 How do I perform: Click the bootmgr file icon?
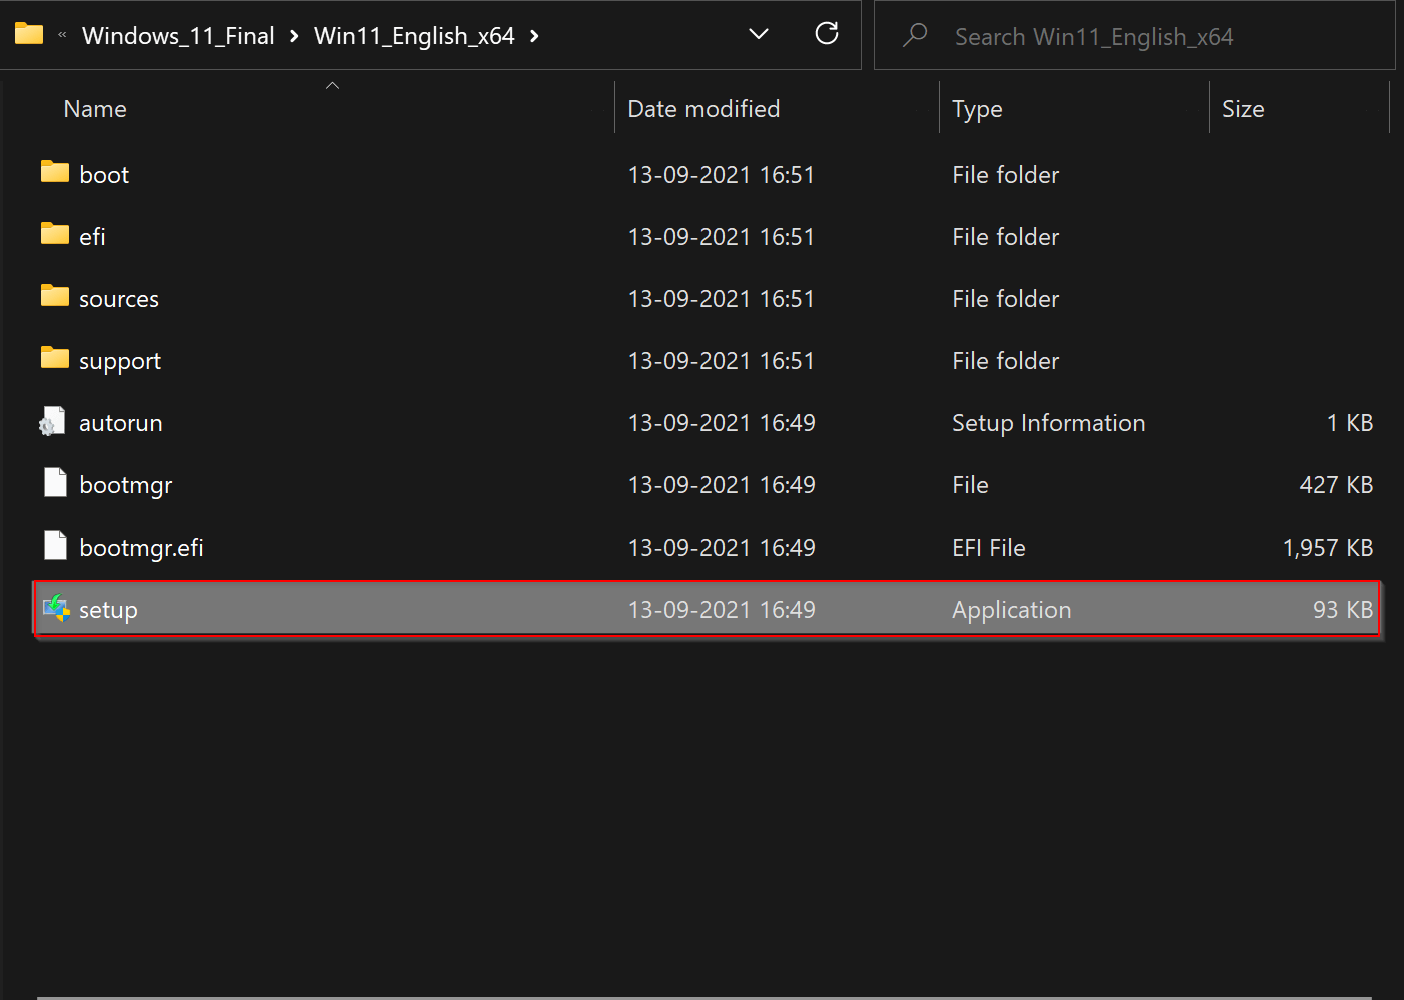point(55,484)
